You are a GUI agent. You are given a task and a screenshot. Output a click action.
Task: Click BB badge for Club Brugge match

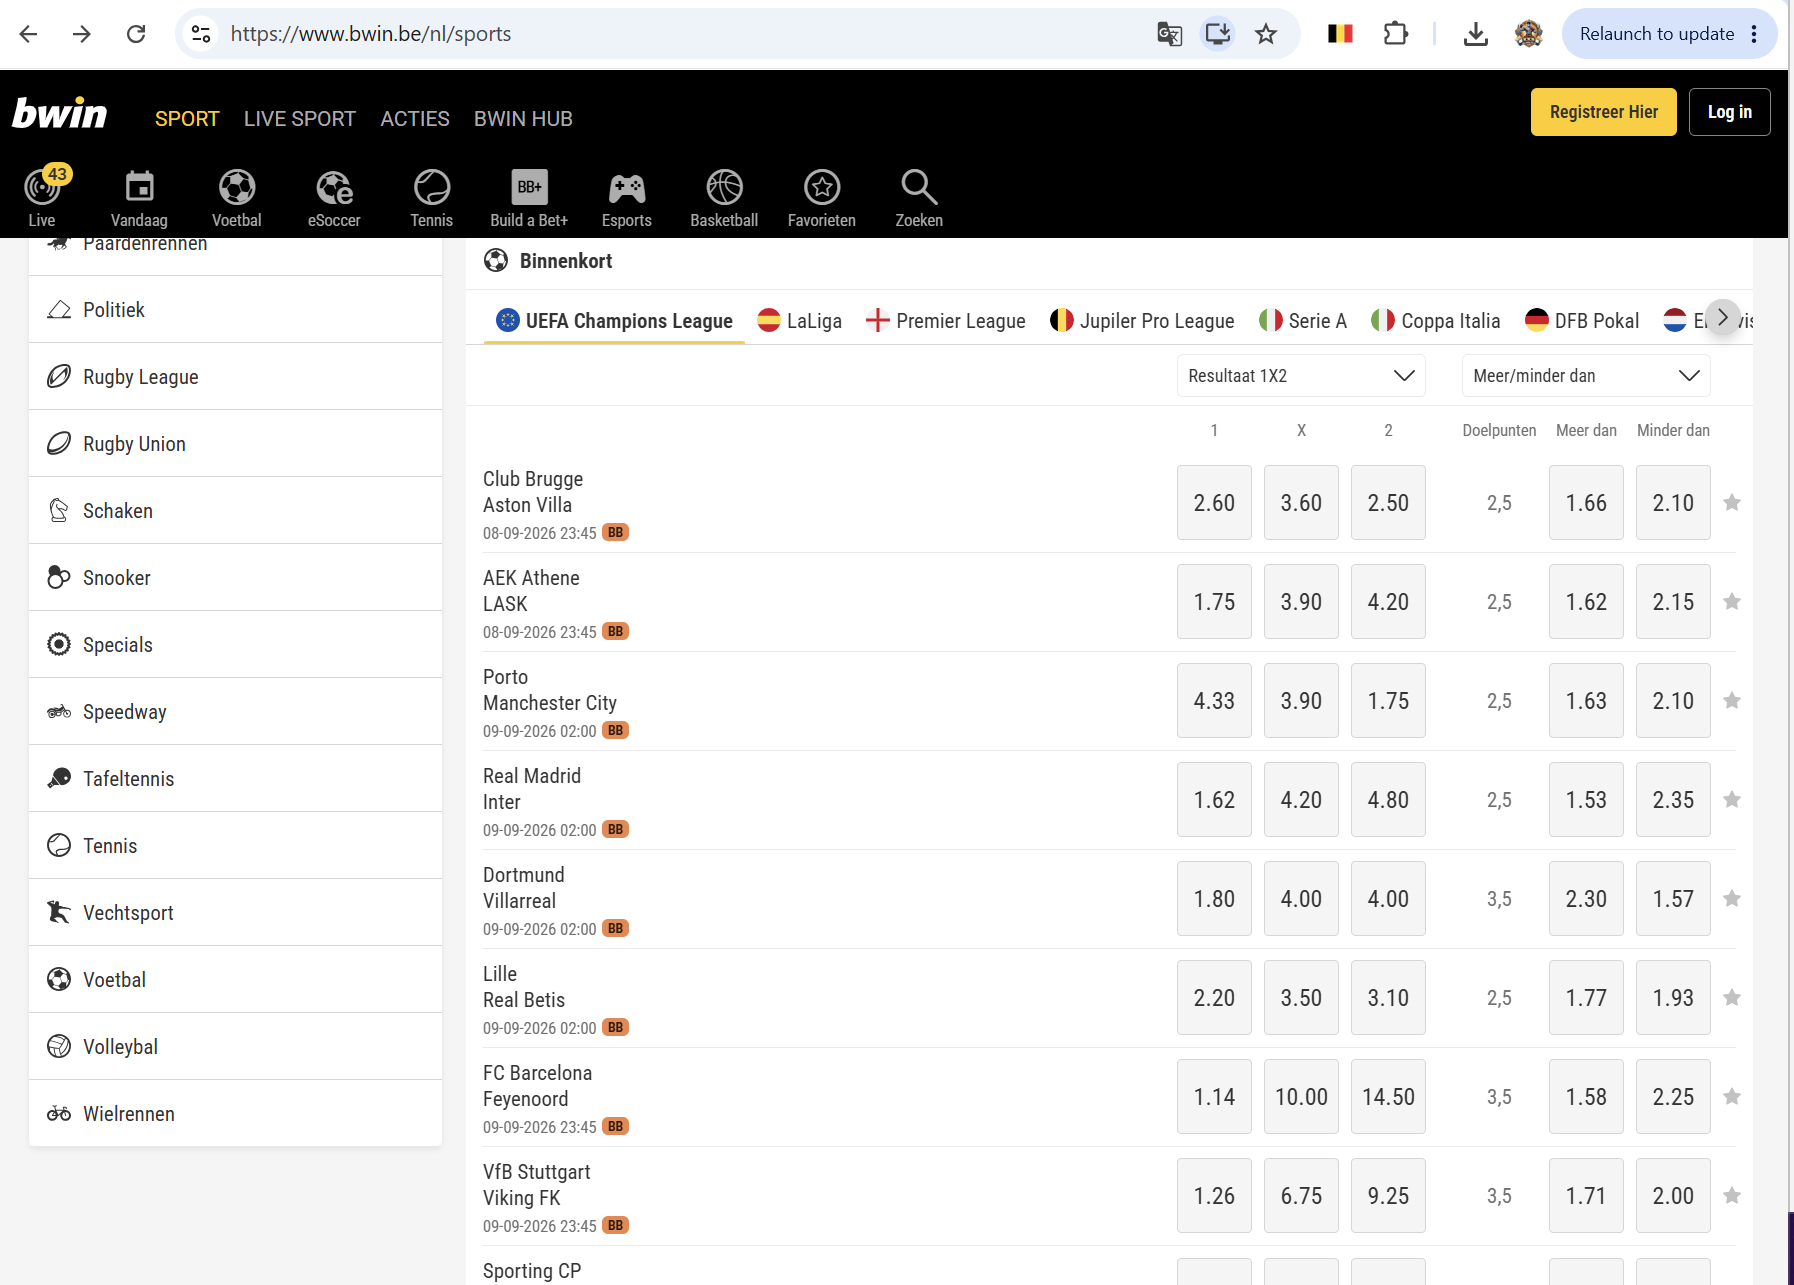(x=616, y=533)
